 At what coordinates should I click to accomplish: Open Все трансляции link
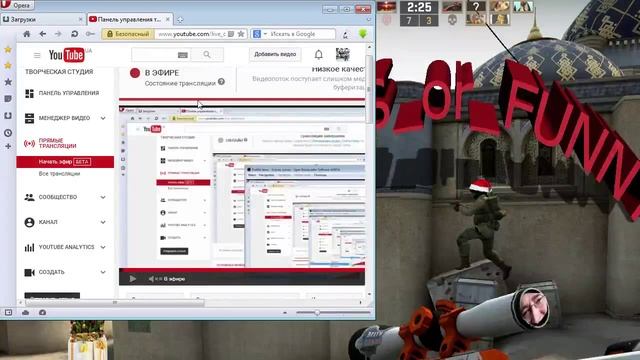pos(59,173)
